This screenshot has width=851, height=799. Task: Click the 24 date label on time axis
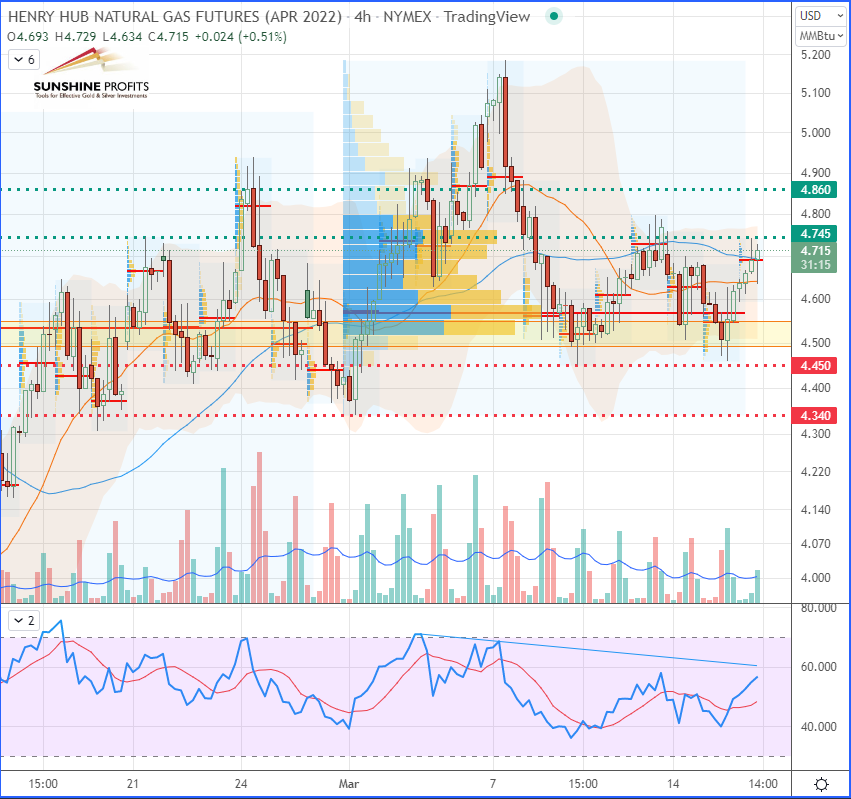point(241,784)
